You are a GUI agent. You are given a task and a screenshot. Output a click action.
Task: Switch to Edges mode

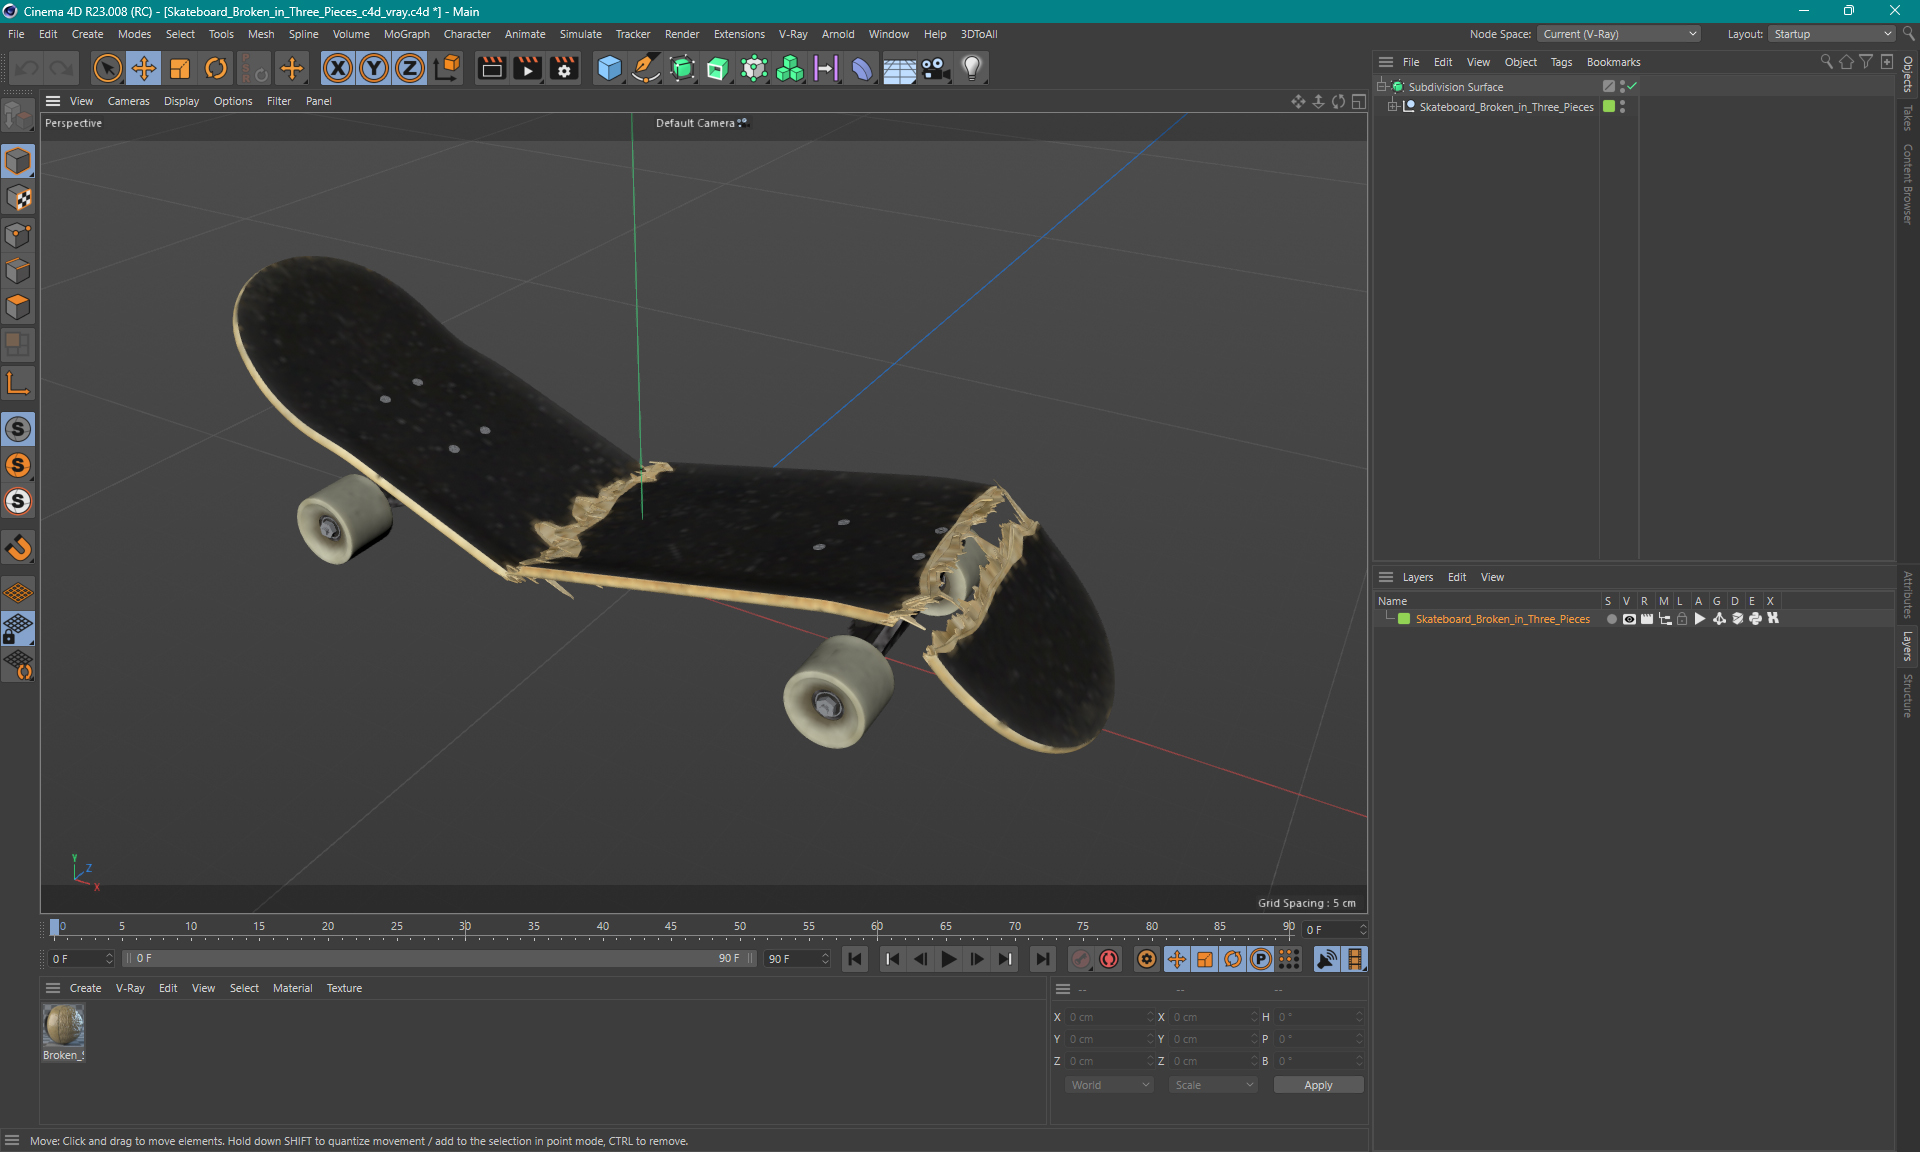point(18,271)
